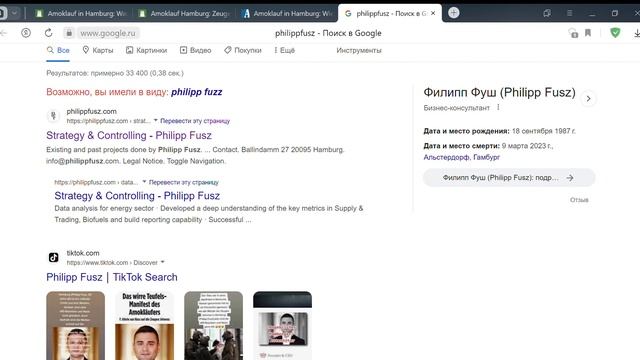Click the tiktok.com site name text
The image size is (640, 360).
coord(83,253)
